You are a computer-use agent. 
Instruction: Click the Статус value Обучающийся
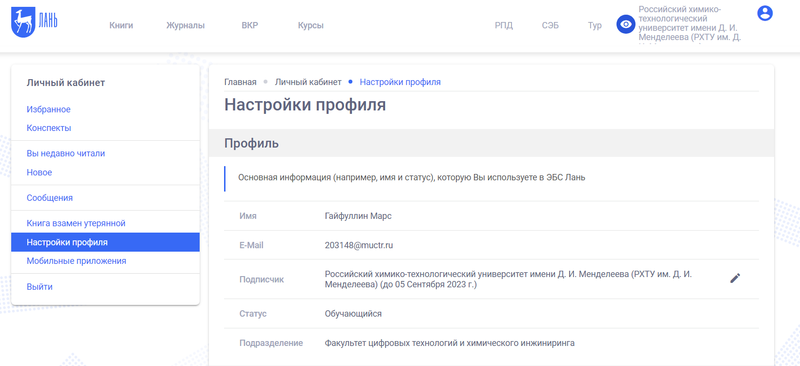[x=353, y=313]
